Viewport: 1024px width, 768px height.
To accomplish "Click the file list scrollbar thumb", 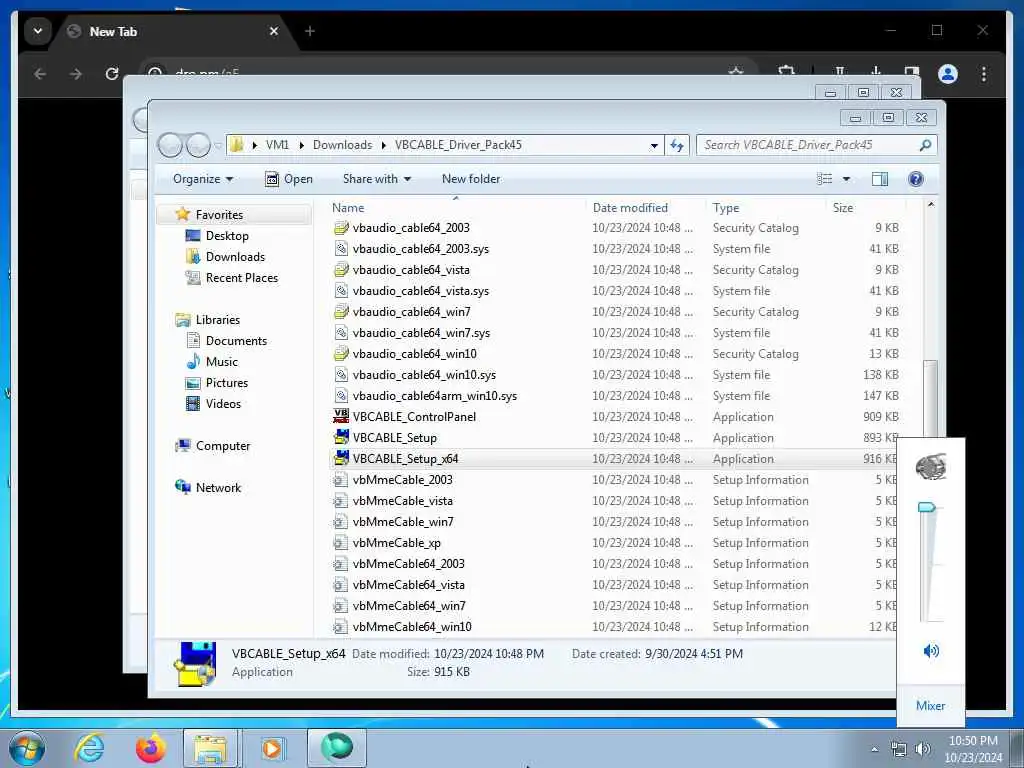I will pyautogui.click(x=931, y=399).
